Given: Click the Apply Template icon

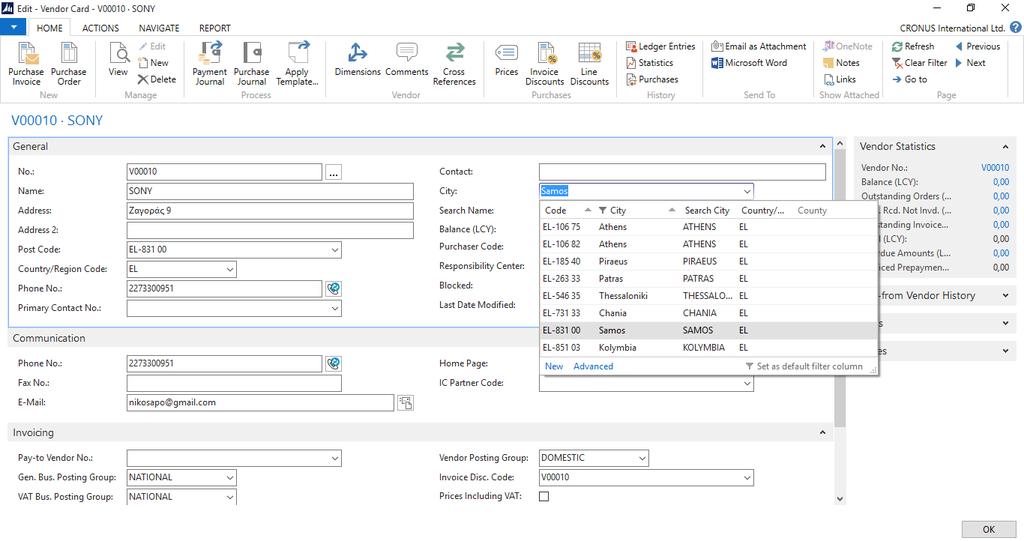Looking at the screenshot, I should pyautogui.click(x=297, y=63).
